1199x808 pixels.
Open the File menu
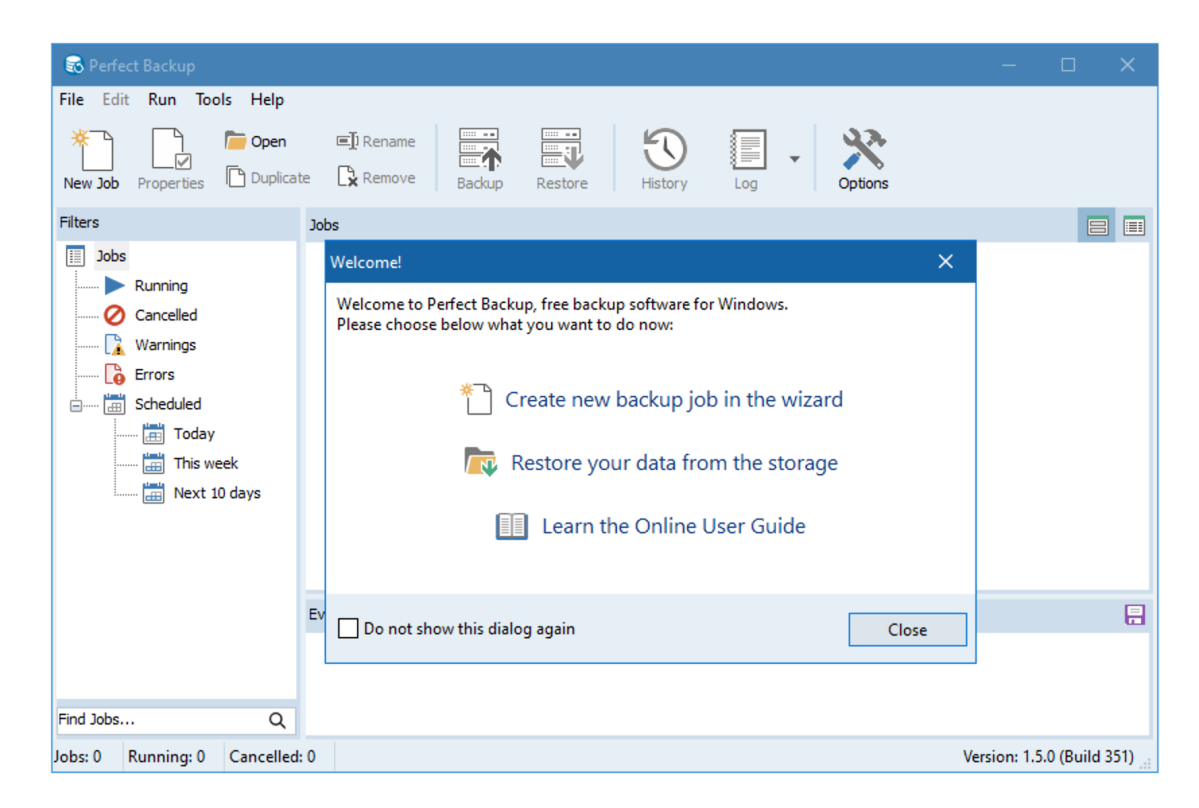point(71,99)
